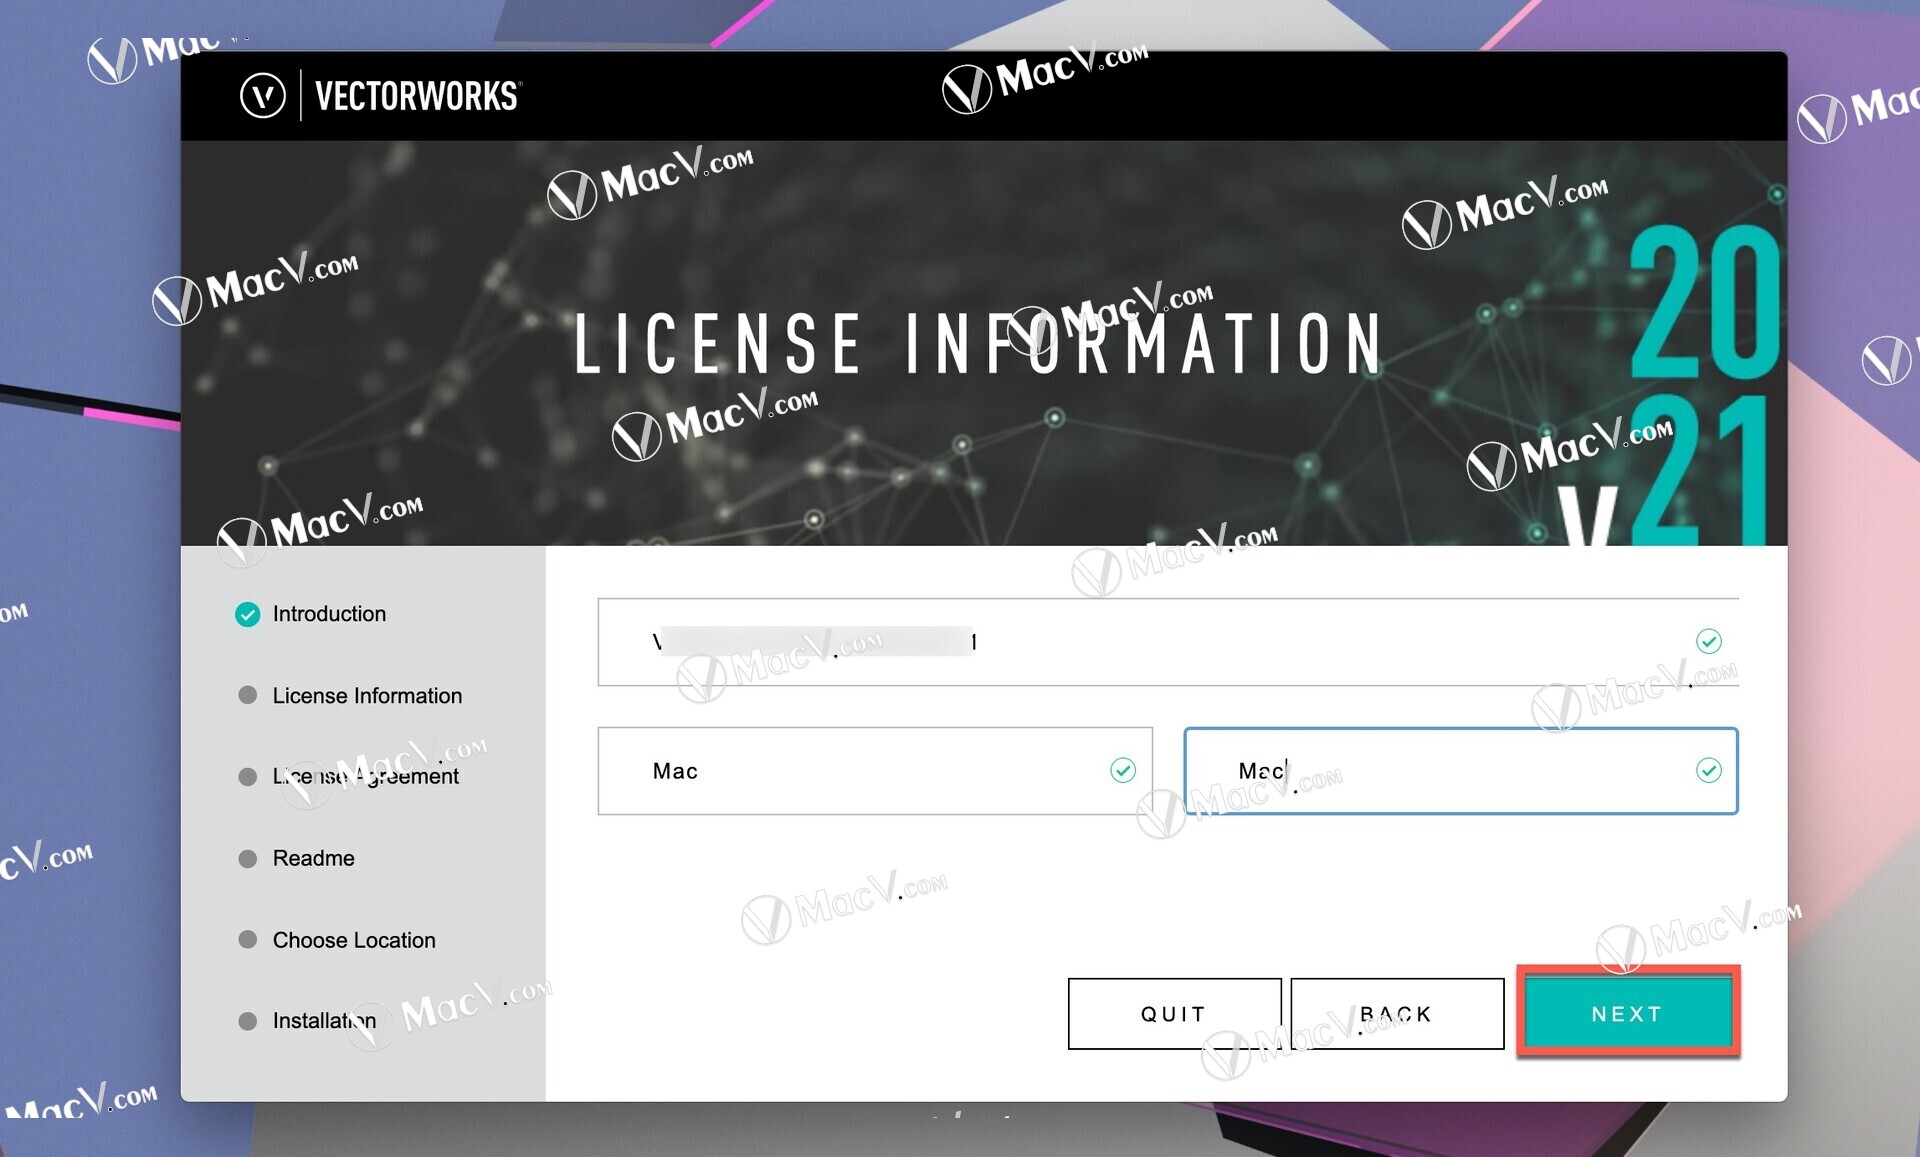Click the BACK button

pos(1397,1013)
